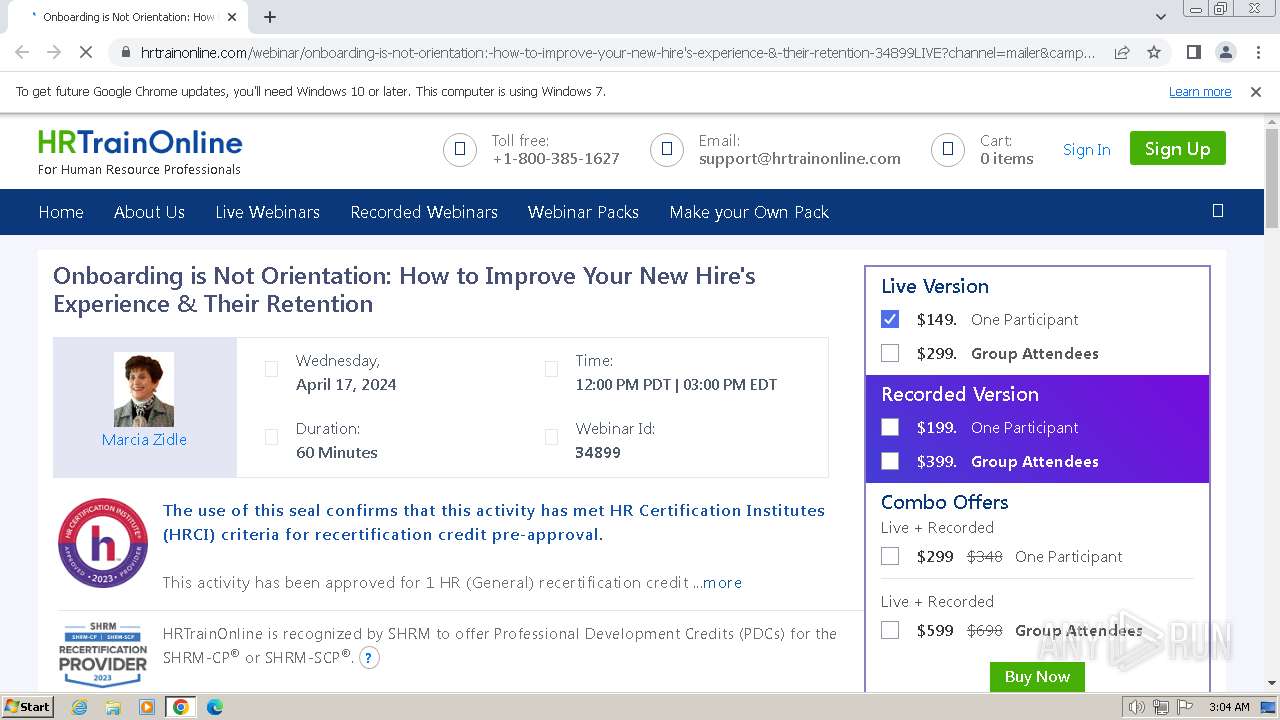Open the Live Webinars menu
The image size is (1280, 720).
[x=267, y=212]
